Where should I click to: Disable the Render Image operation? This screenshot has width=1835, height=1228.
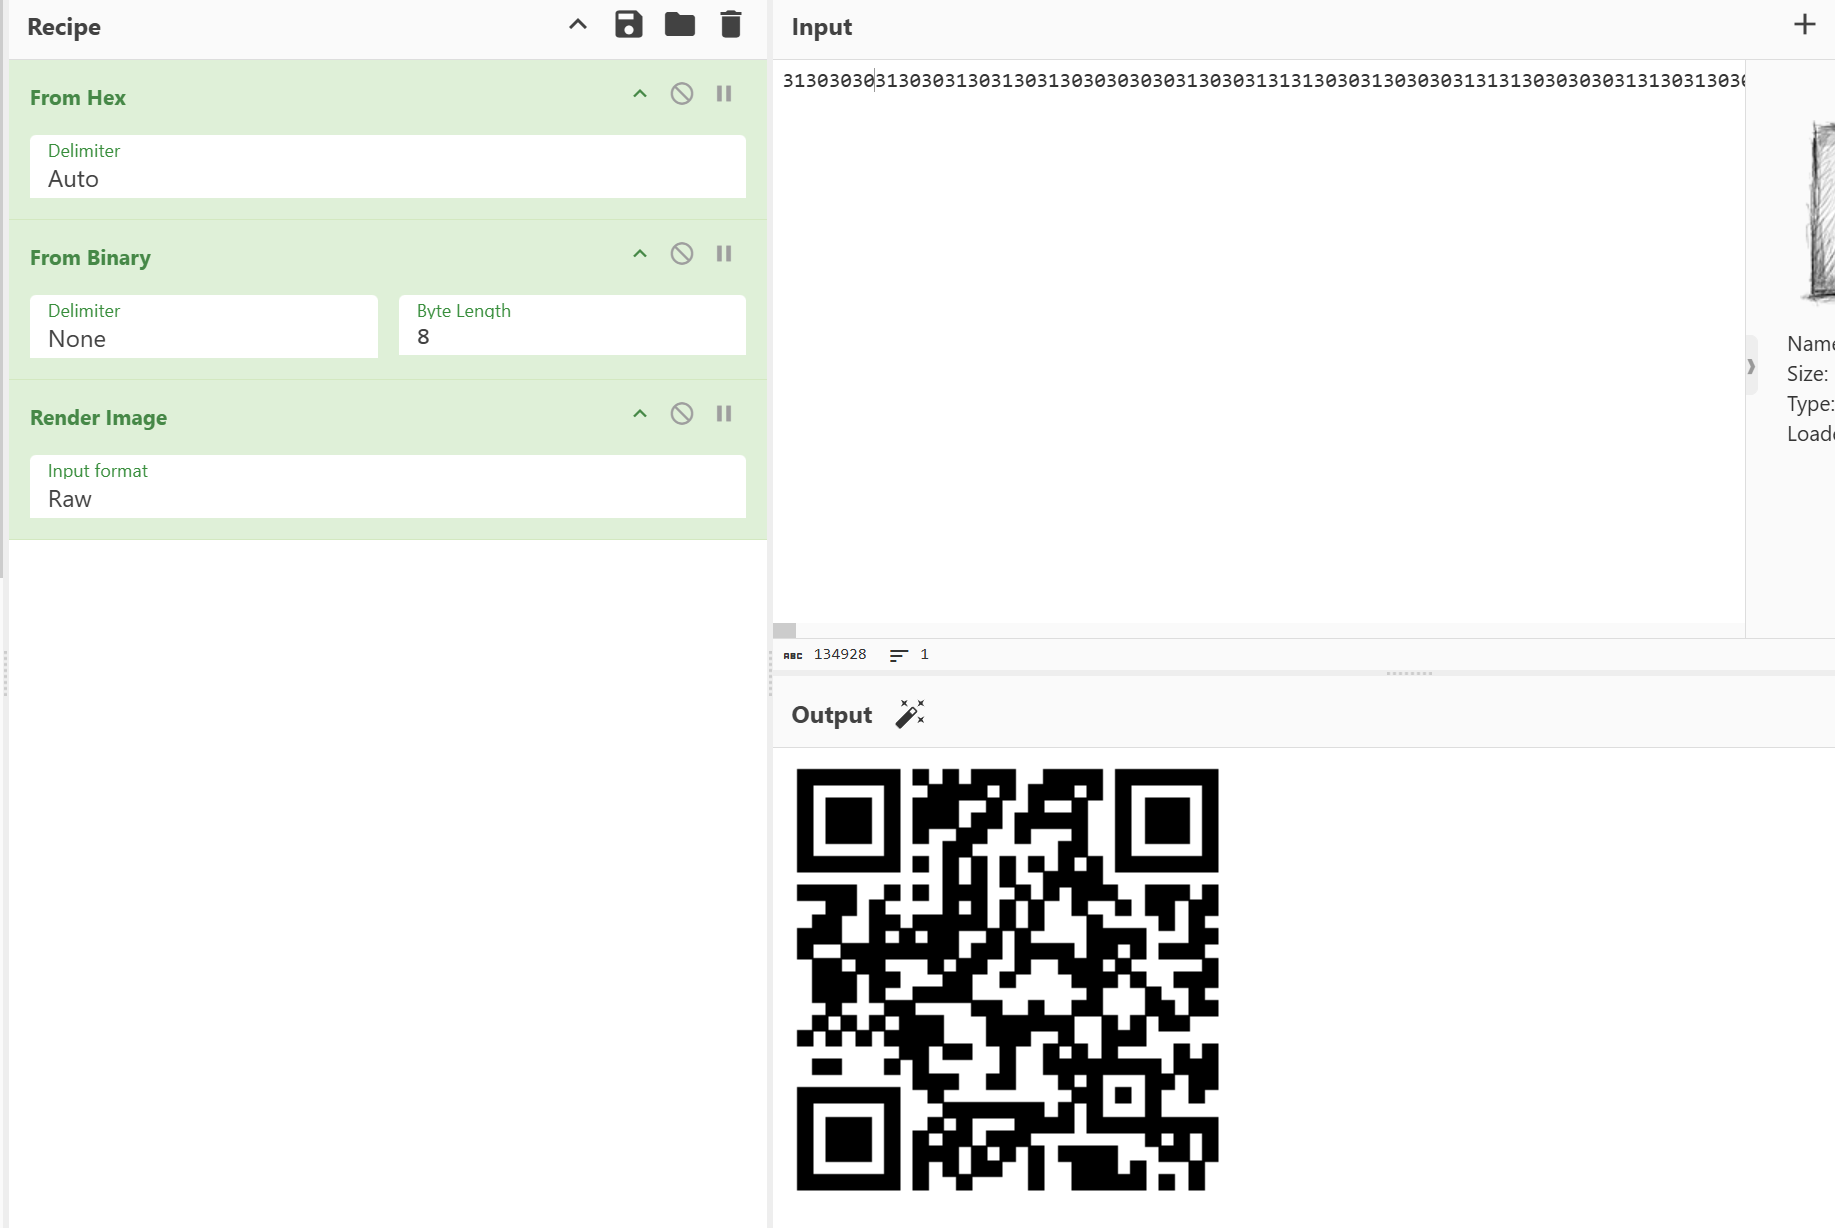coord(682,414)
